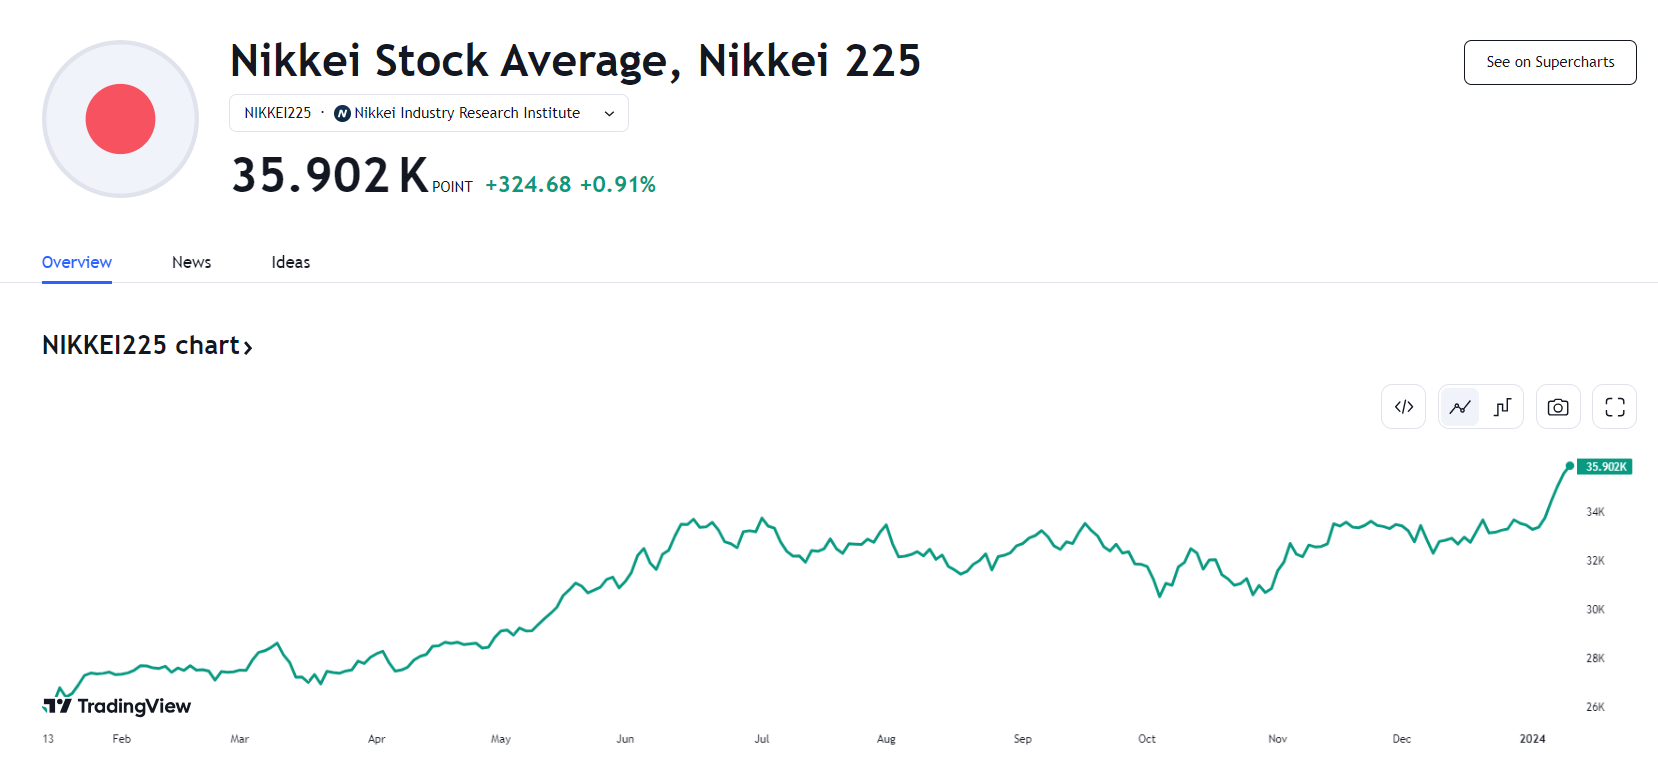Click the TradingView logo on chart
1658x770 pixels.
[117, 706]
